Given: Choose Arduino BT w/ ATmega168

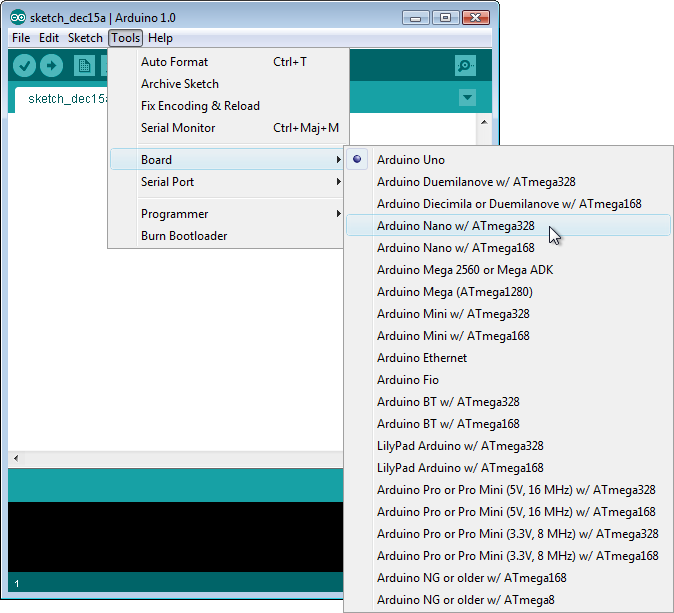Looking at the screenshot, I should (509, 424).
